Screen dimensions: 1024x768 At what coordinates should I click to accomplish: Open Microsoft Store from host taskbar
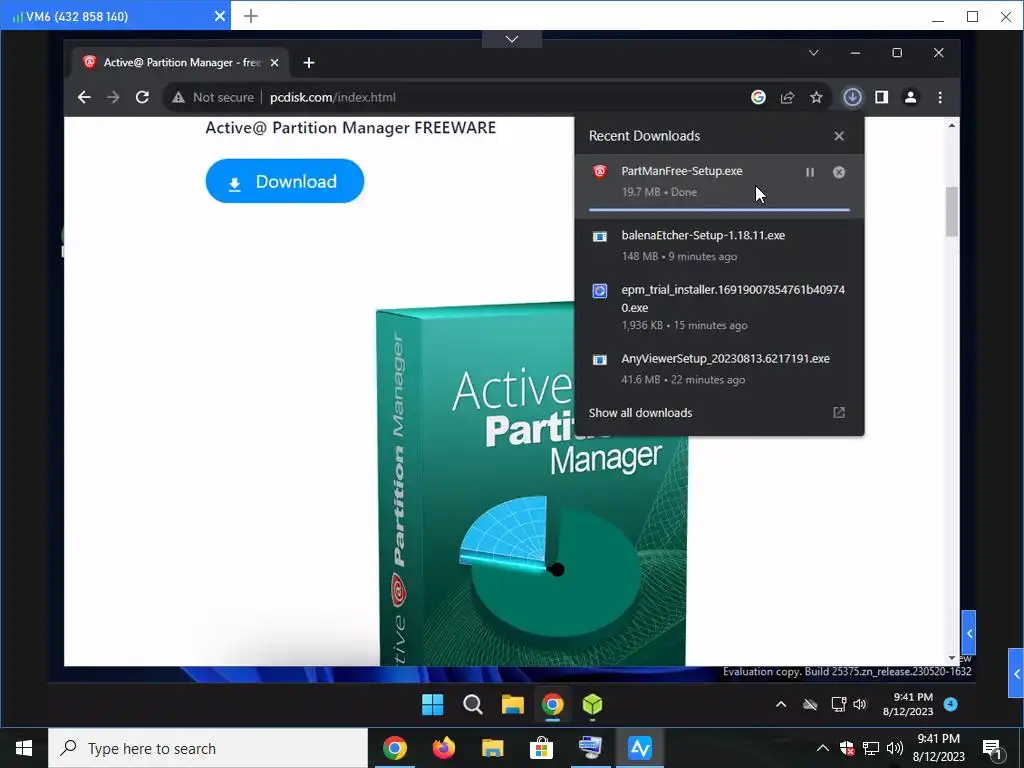[541, 748]
